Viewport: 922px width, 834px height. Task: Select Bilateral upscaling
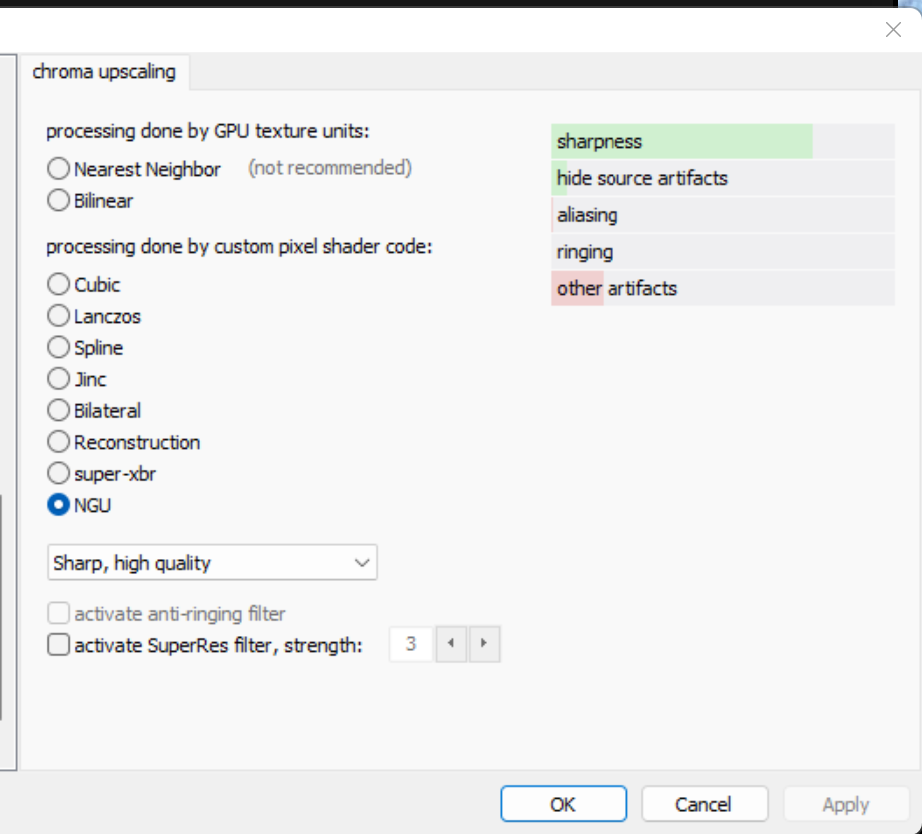58,410
